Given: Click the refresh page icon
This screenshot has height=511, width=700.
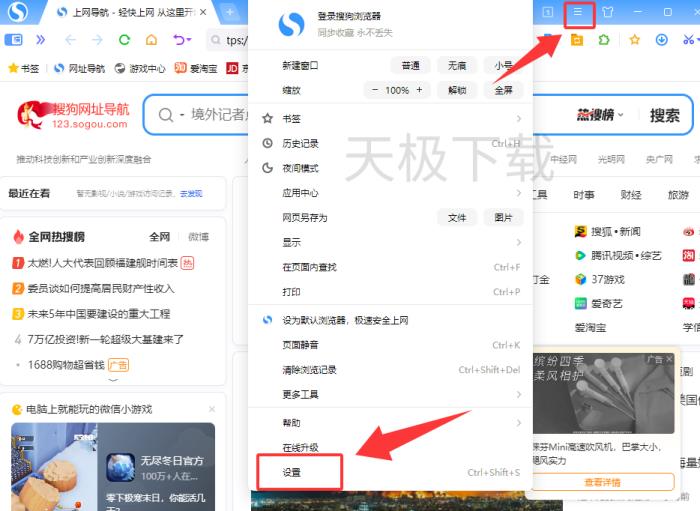Looking at the screenshot, I should (124, 40).
